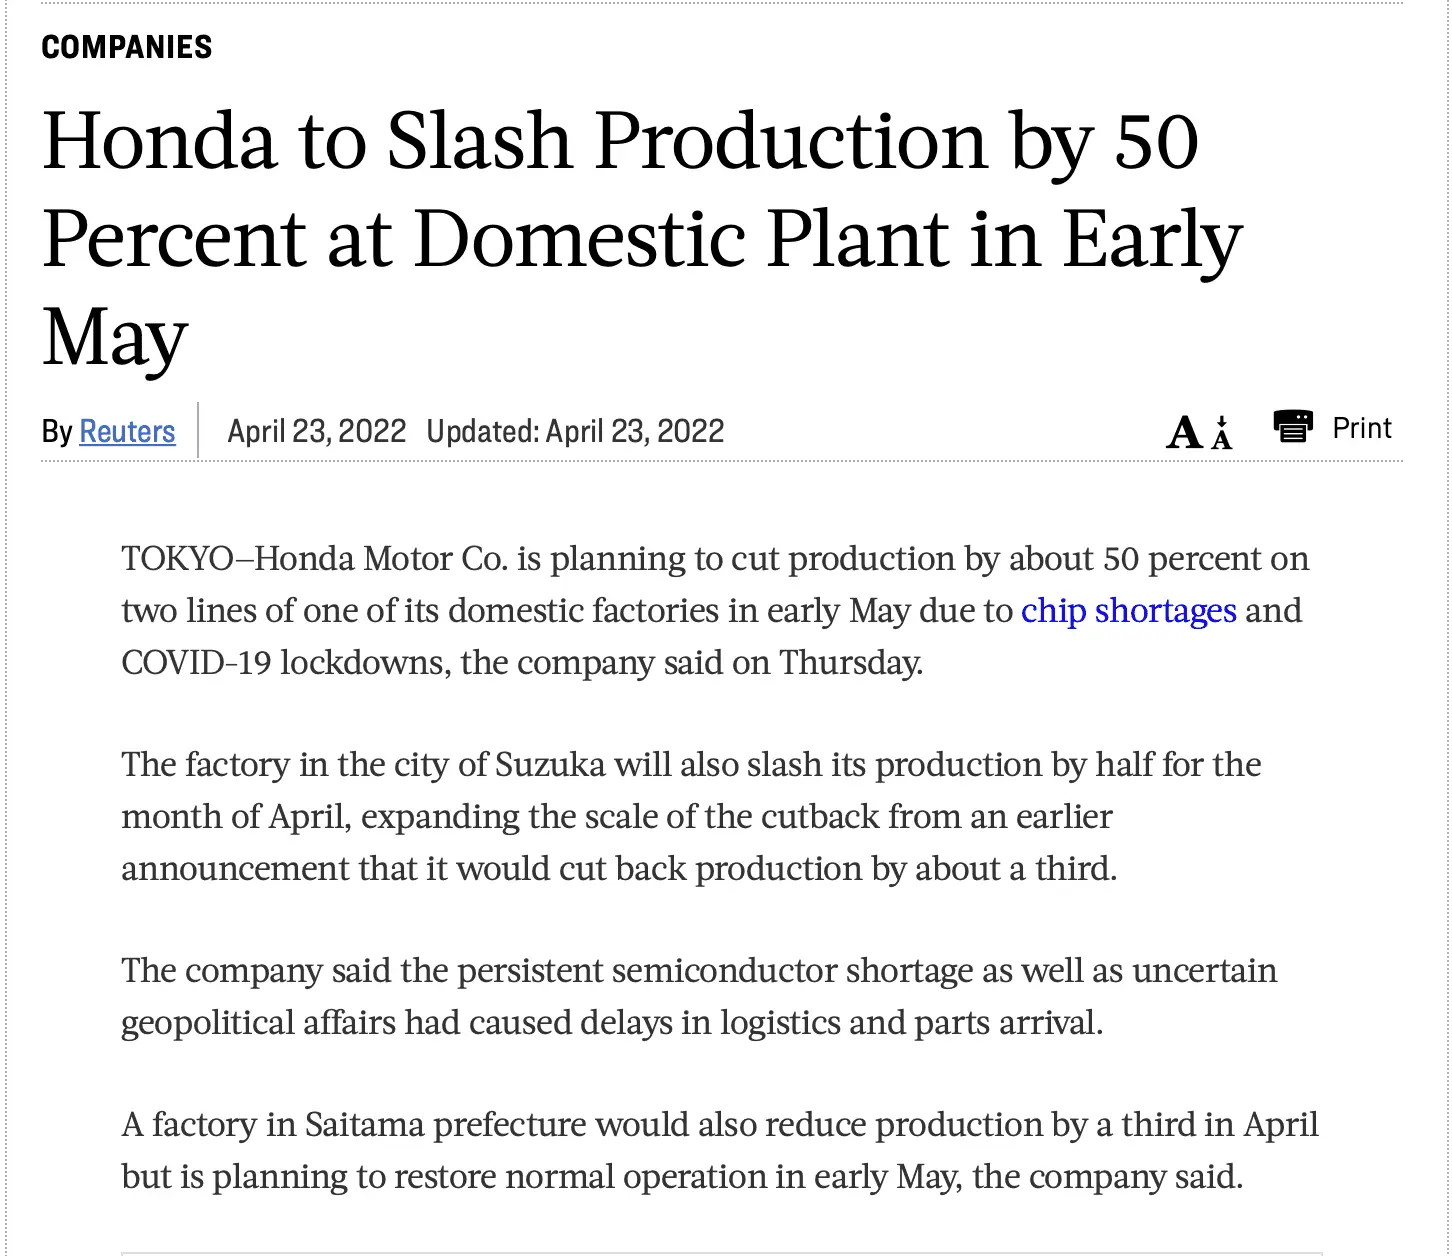
Task: Click the small A decrease-text icon
Action: point(1222,436)
